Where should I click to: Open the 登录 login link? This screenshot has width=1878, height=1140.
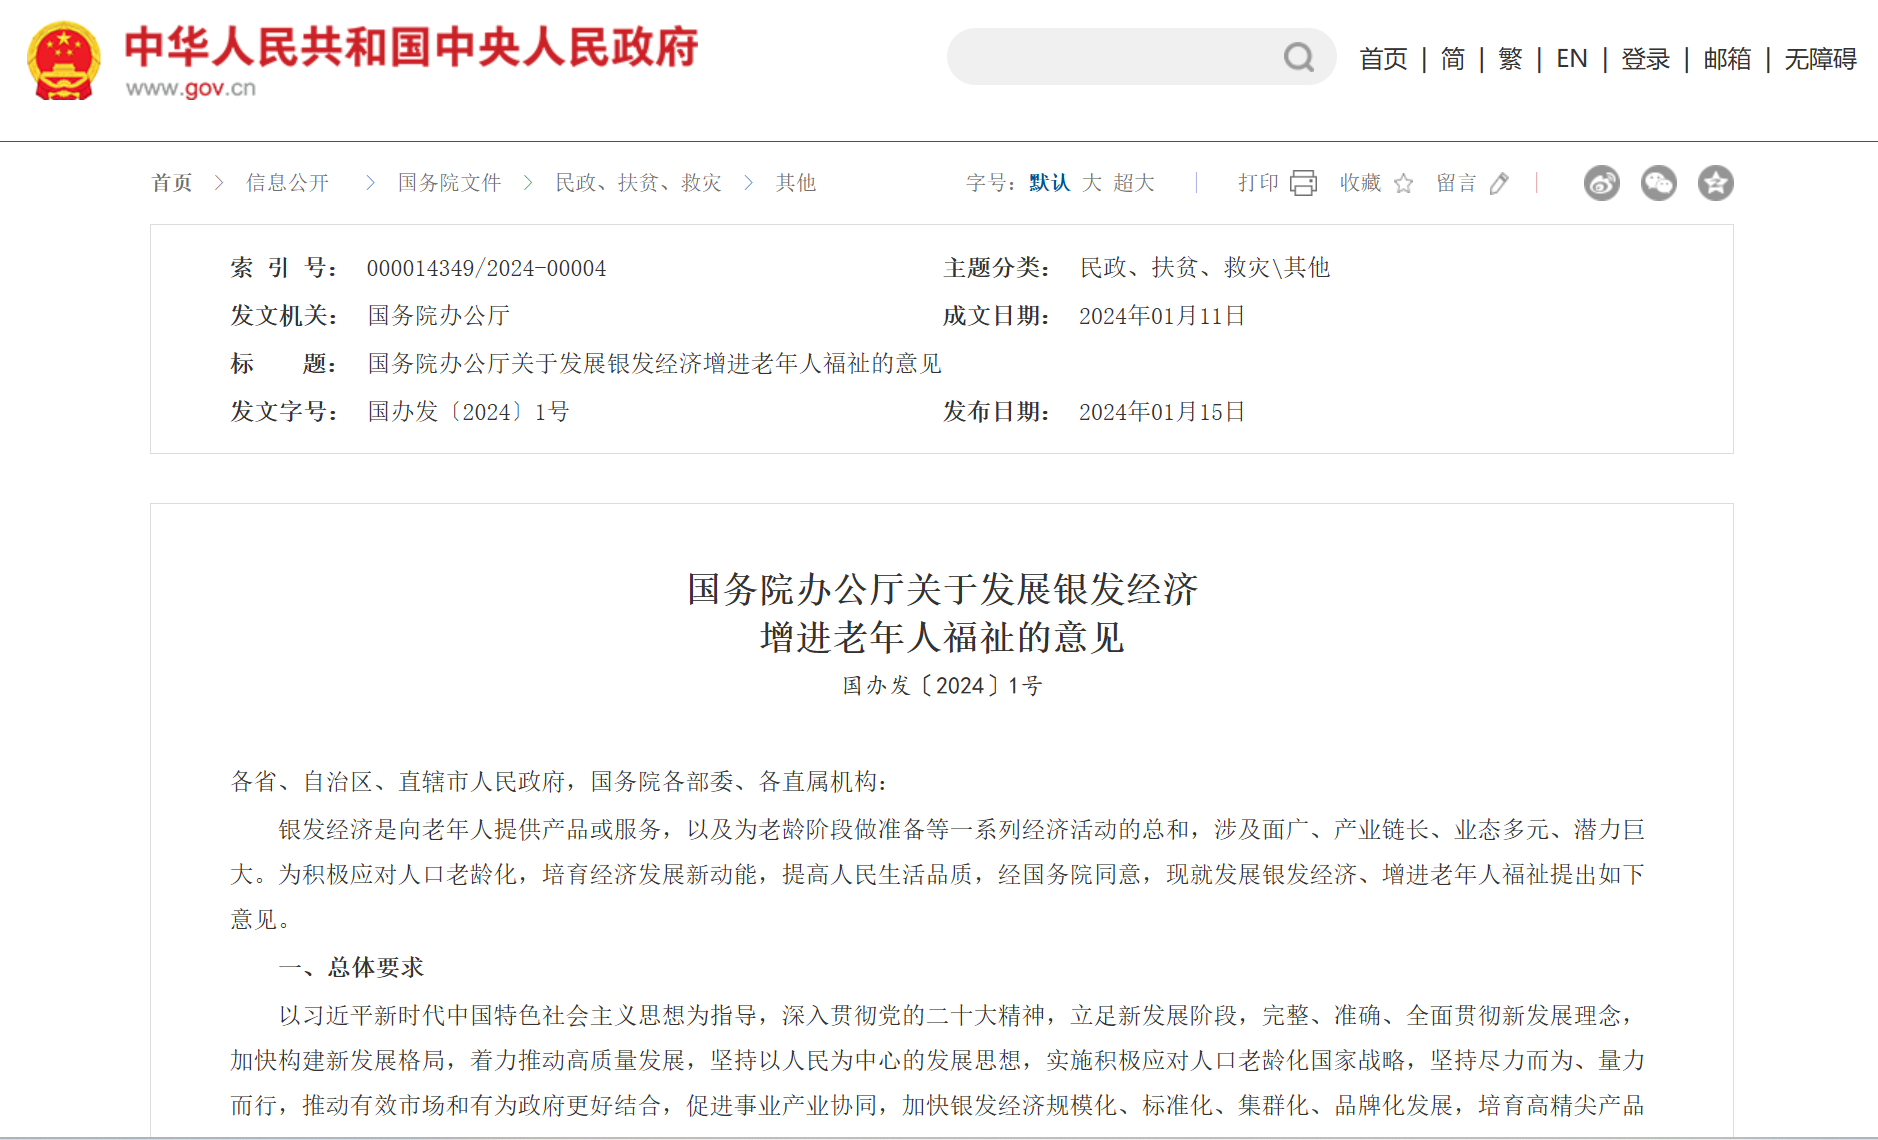tap(1645, 59)
